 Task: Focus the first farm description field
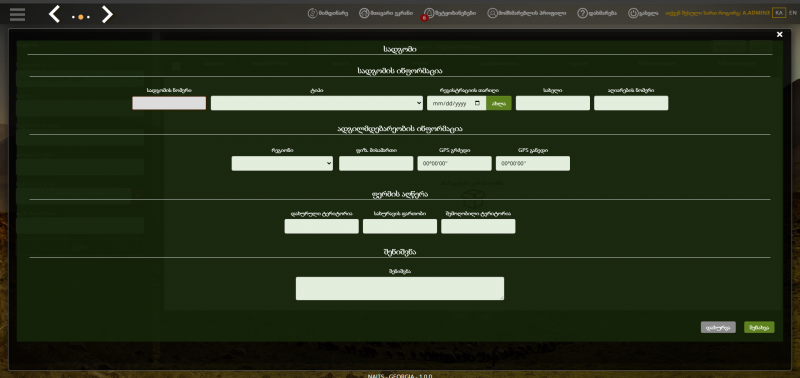coord(321,226)
